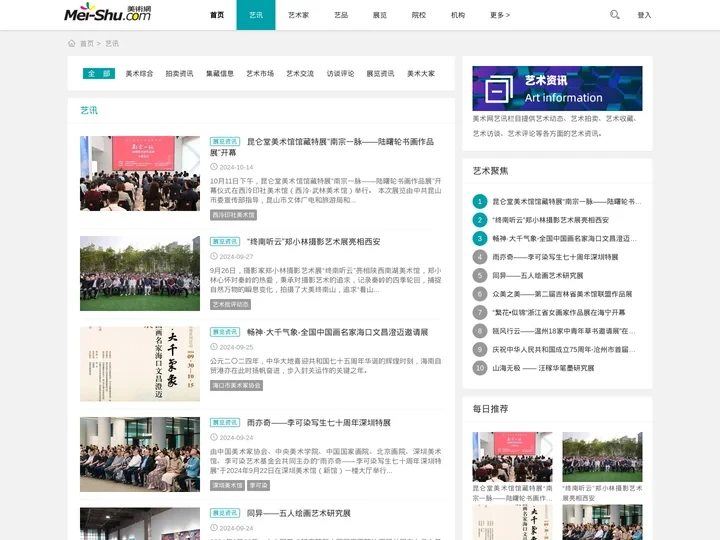The width and height of the screenshot is (720, 540).
Task: Select the 集藏信息 category filter
Action: 220,73
